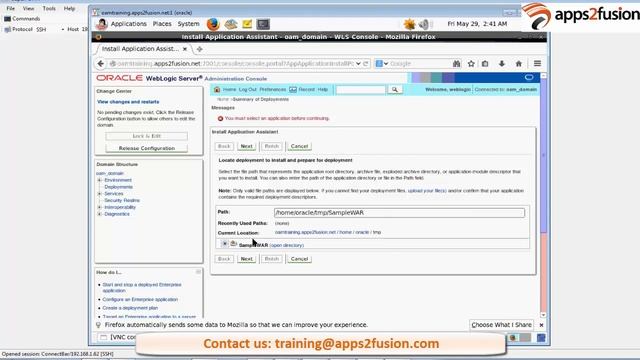Open a new Firefox tab with plus
Viewport: 640px width, 360px height.
[x=199, y=49]
